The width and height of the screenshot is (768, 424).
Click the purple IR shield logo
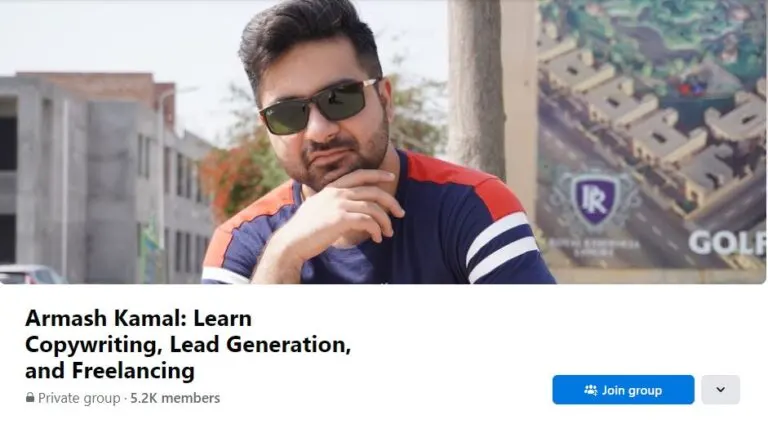(x=595, y=199)
